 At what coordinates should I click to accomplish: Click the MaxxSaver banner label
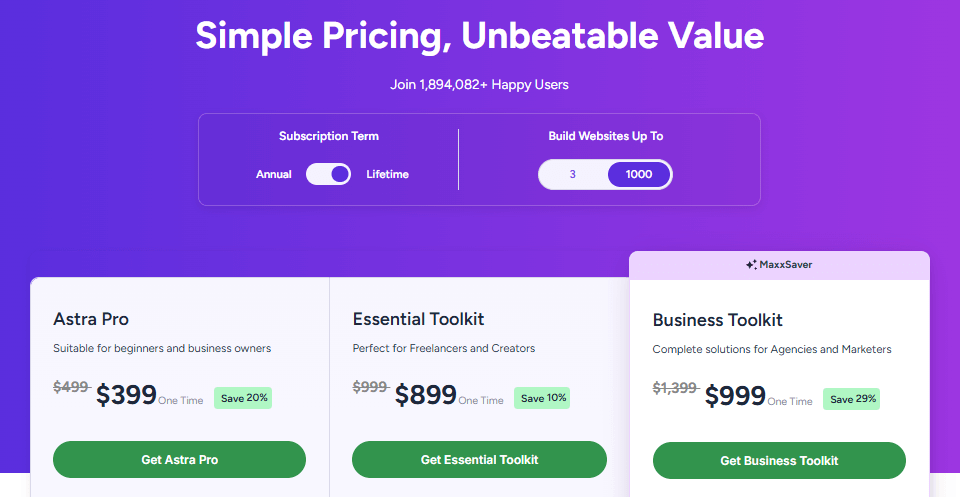785,265
